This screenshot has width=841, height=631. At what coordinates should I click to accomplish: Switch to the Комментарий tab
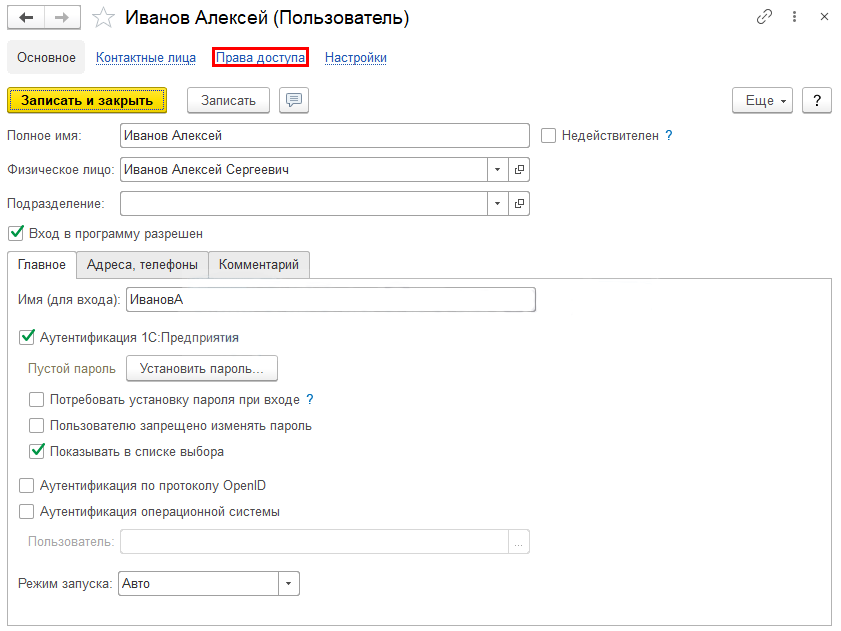pyautogui.click(x=259, y=265)
